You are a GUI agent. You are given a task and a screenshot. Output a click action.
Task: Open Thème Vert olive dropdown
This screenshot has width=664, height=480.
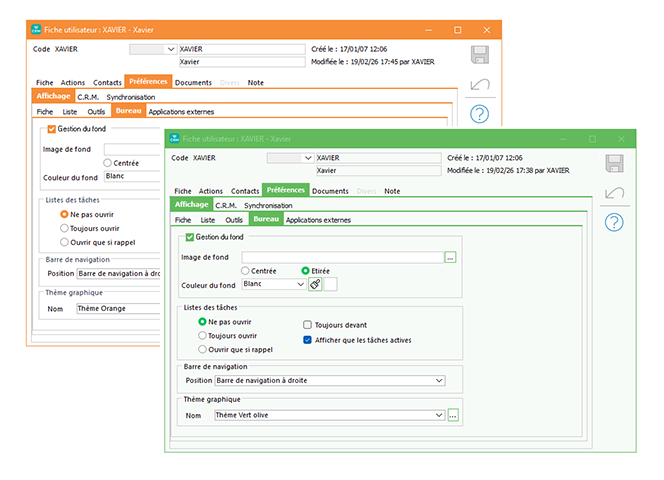point(329,415)
